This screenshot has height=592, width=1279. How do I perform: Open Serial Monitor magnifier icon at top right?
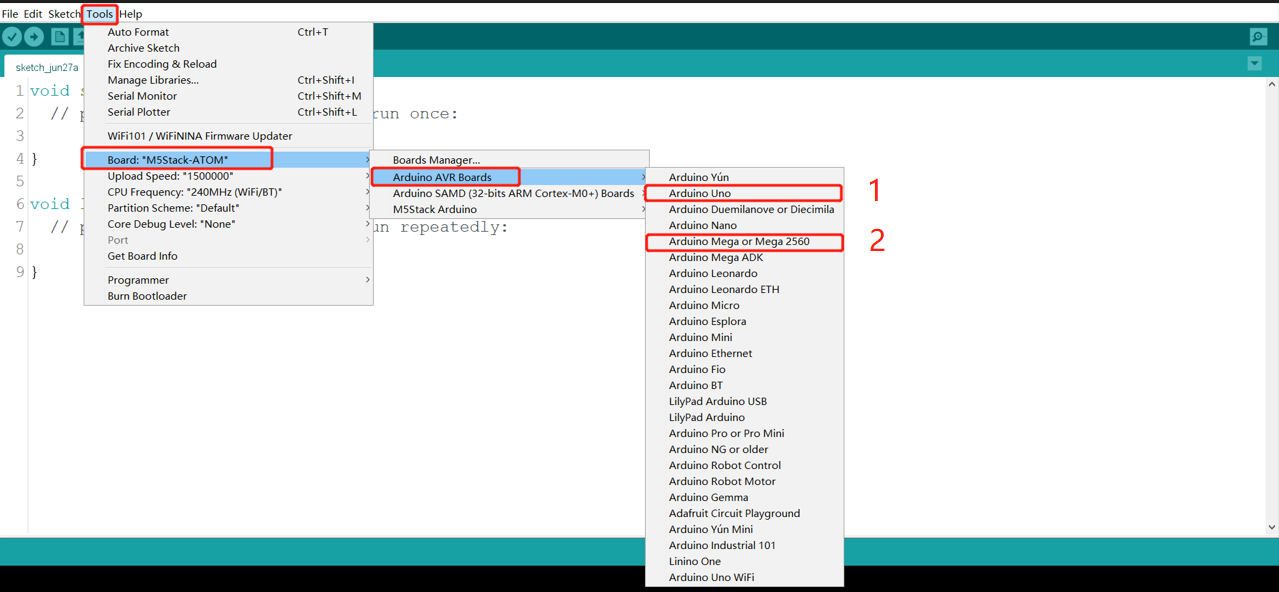(x=1258, y=37)
